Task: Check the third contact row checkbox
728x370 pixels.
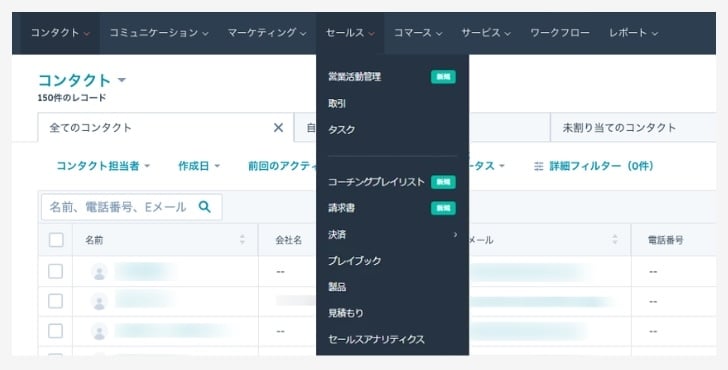Action: tap(56, 331)
